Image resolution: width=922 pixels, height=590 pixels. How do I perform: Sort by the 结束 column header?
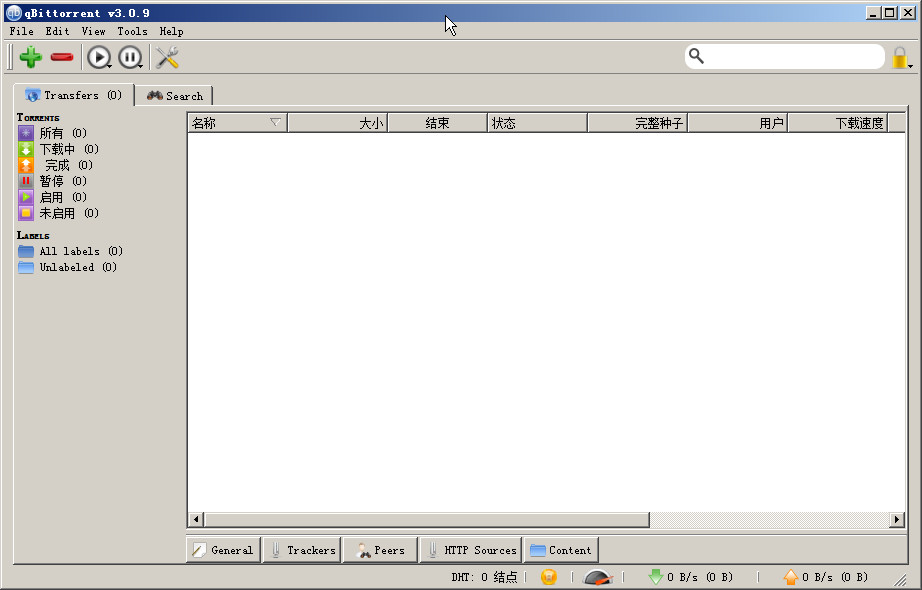click(x=437, y=123)
